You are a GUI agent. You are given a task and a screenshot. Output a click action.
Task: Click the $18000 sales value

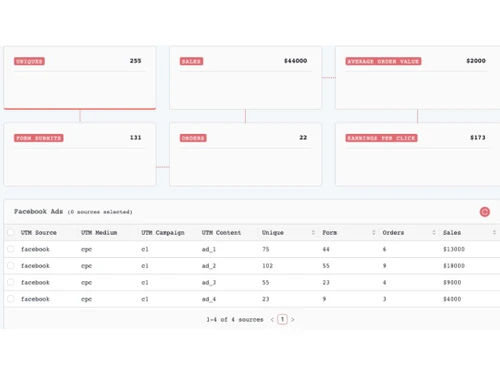[x=454, y=266]
